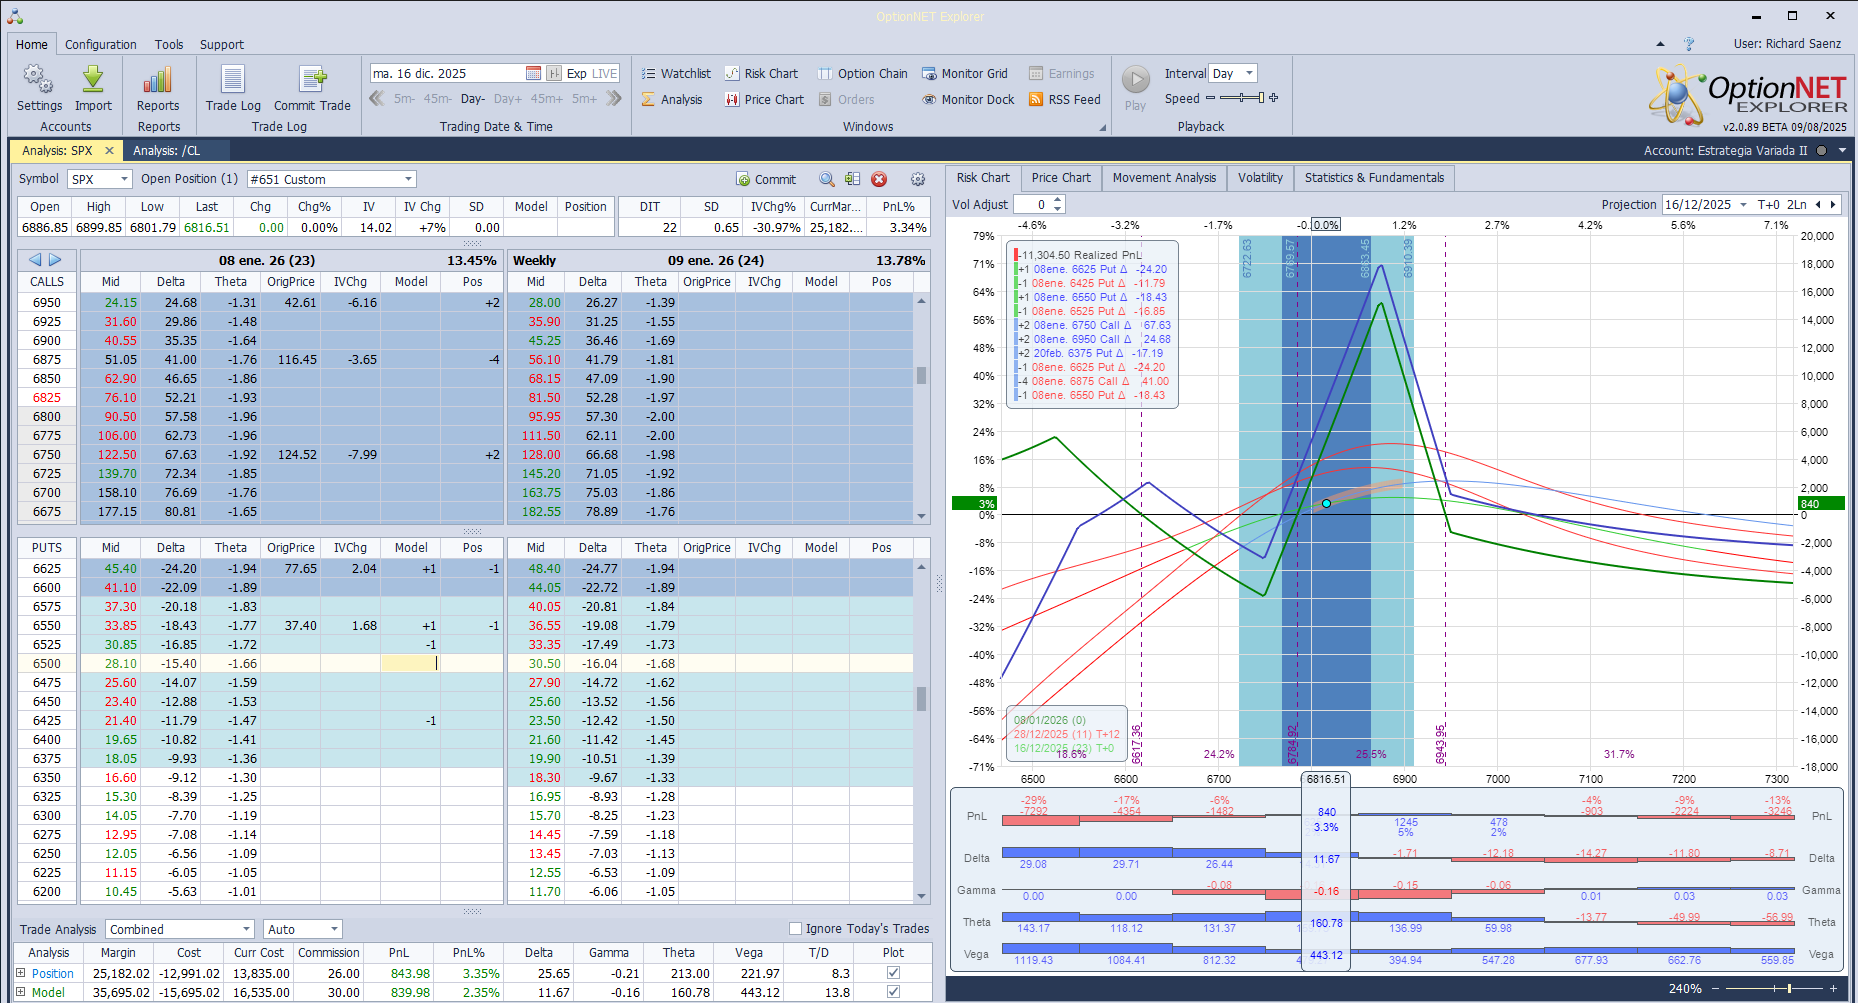Uncheck the Plot box for Position row

(893, 973)
